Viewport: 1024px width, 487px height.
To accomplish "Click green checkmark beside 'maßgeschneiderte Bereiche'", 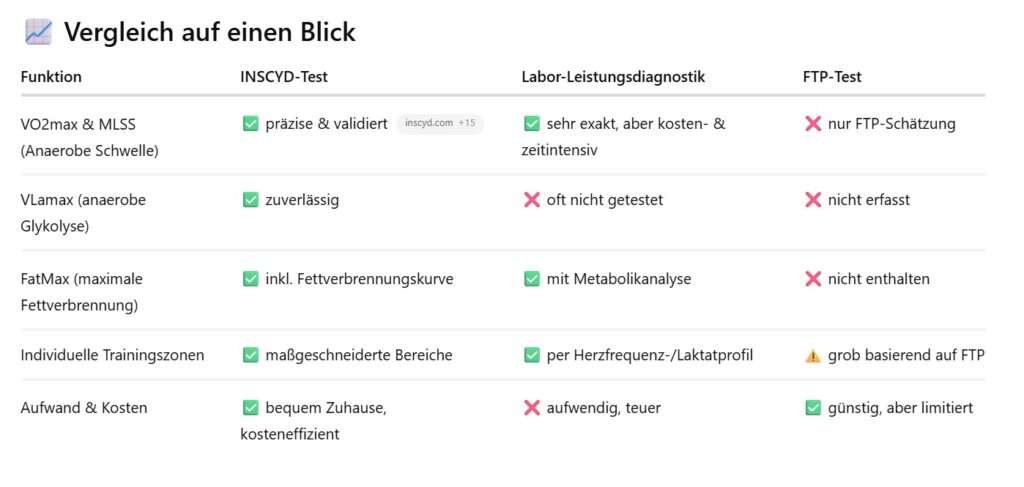I will (251, 355).
